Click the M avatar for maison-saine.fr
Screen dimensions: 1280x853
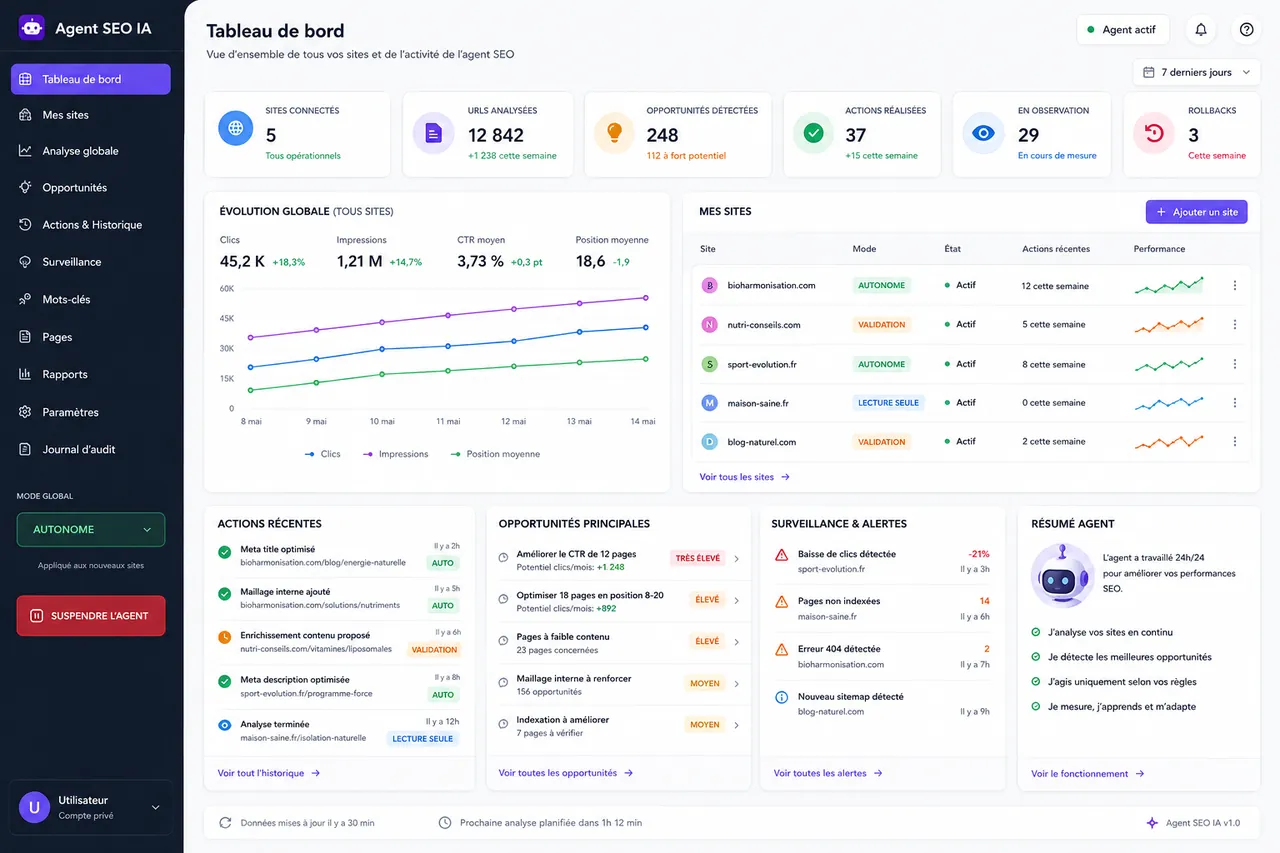tap(710, 403)
